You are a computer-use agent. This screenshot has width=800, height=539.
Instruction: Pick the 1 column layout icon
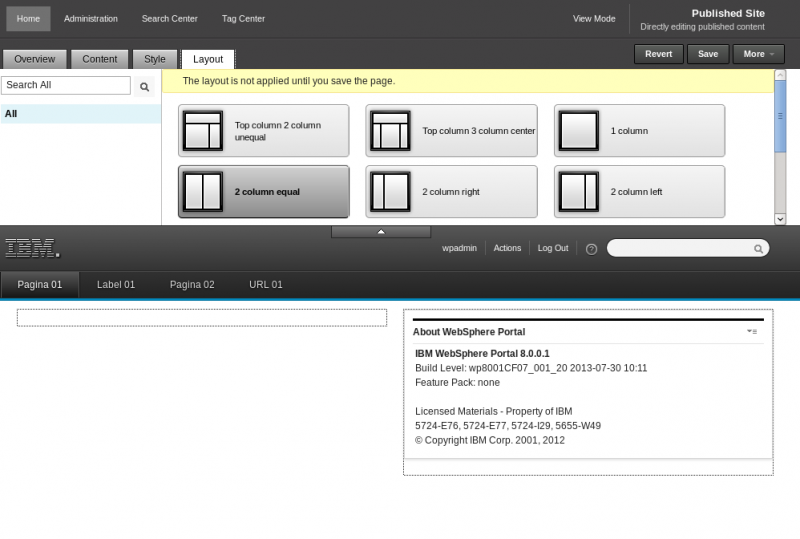(578, 131)
